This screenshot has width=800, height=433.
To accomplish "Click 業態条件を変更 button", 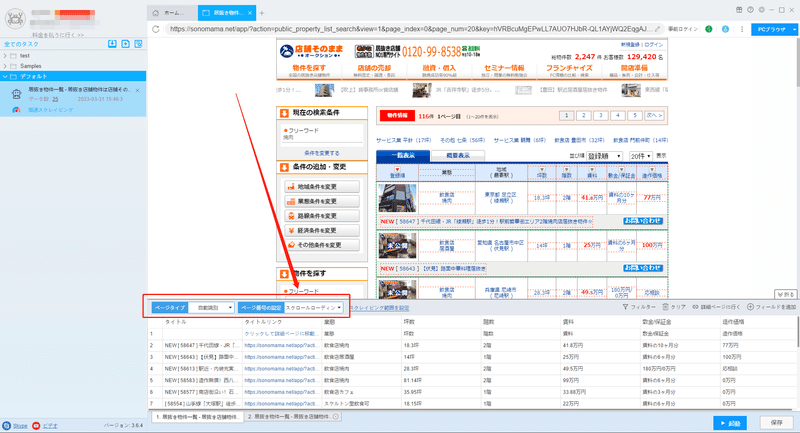I will pos(321,201).
